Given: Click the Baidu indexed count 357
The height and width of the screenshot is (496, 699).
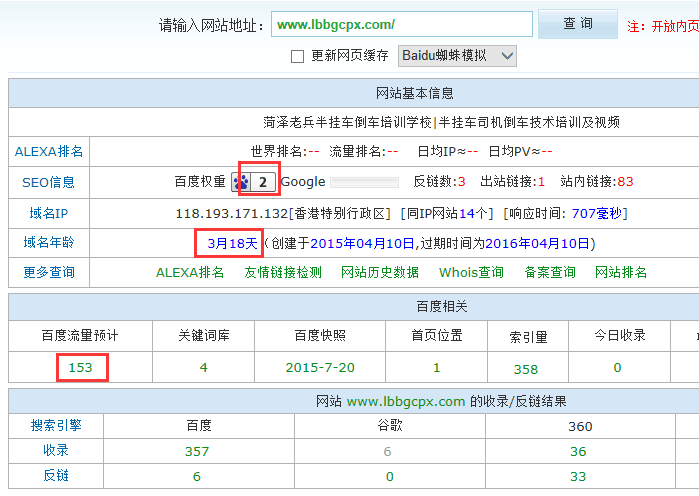Looking at the screenshot, I should (197, 451).
